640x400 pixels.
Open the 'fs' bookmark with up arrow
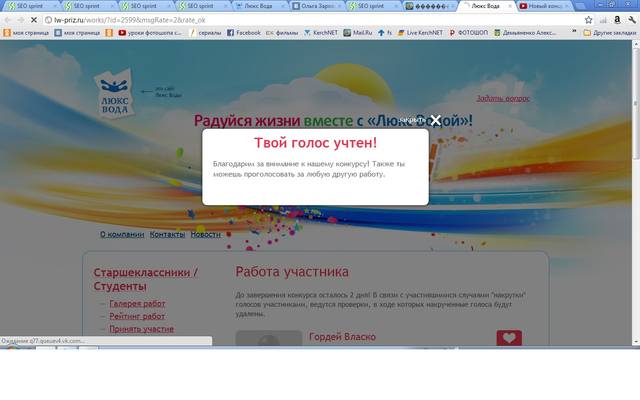tap(385, 33)
